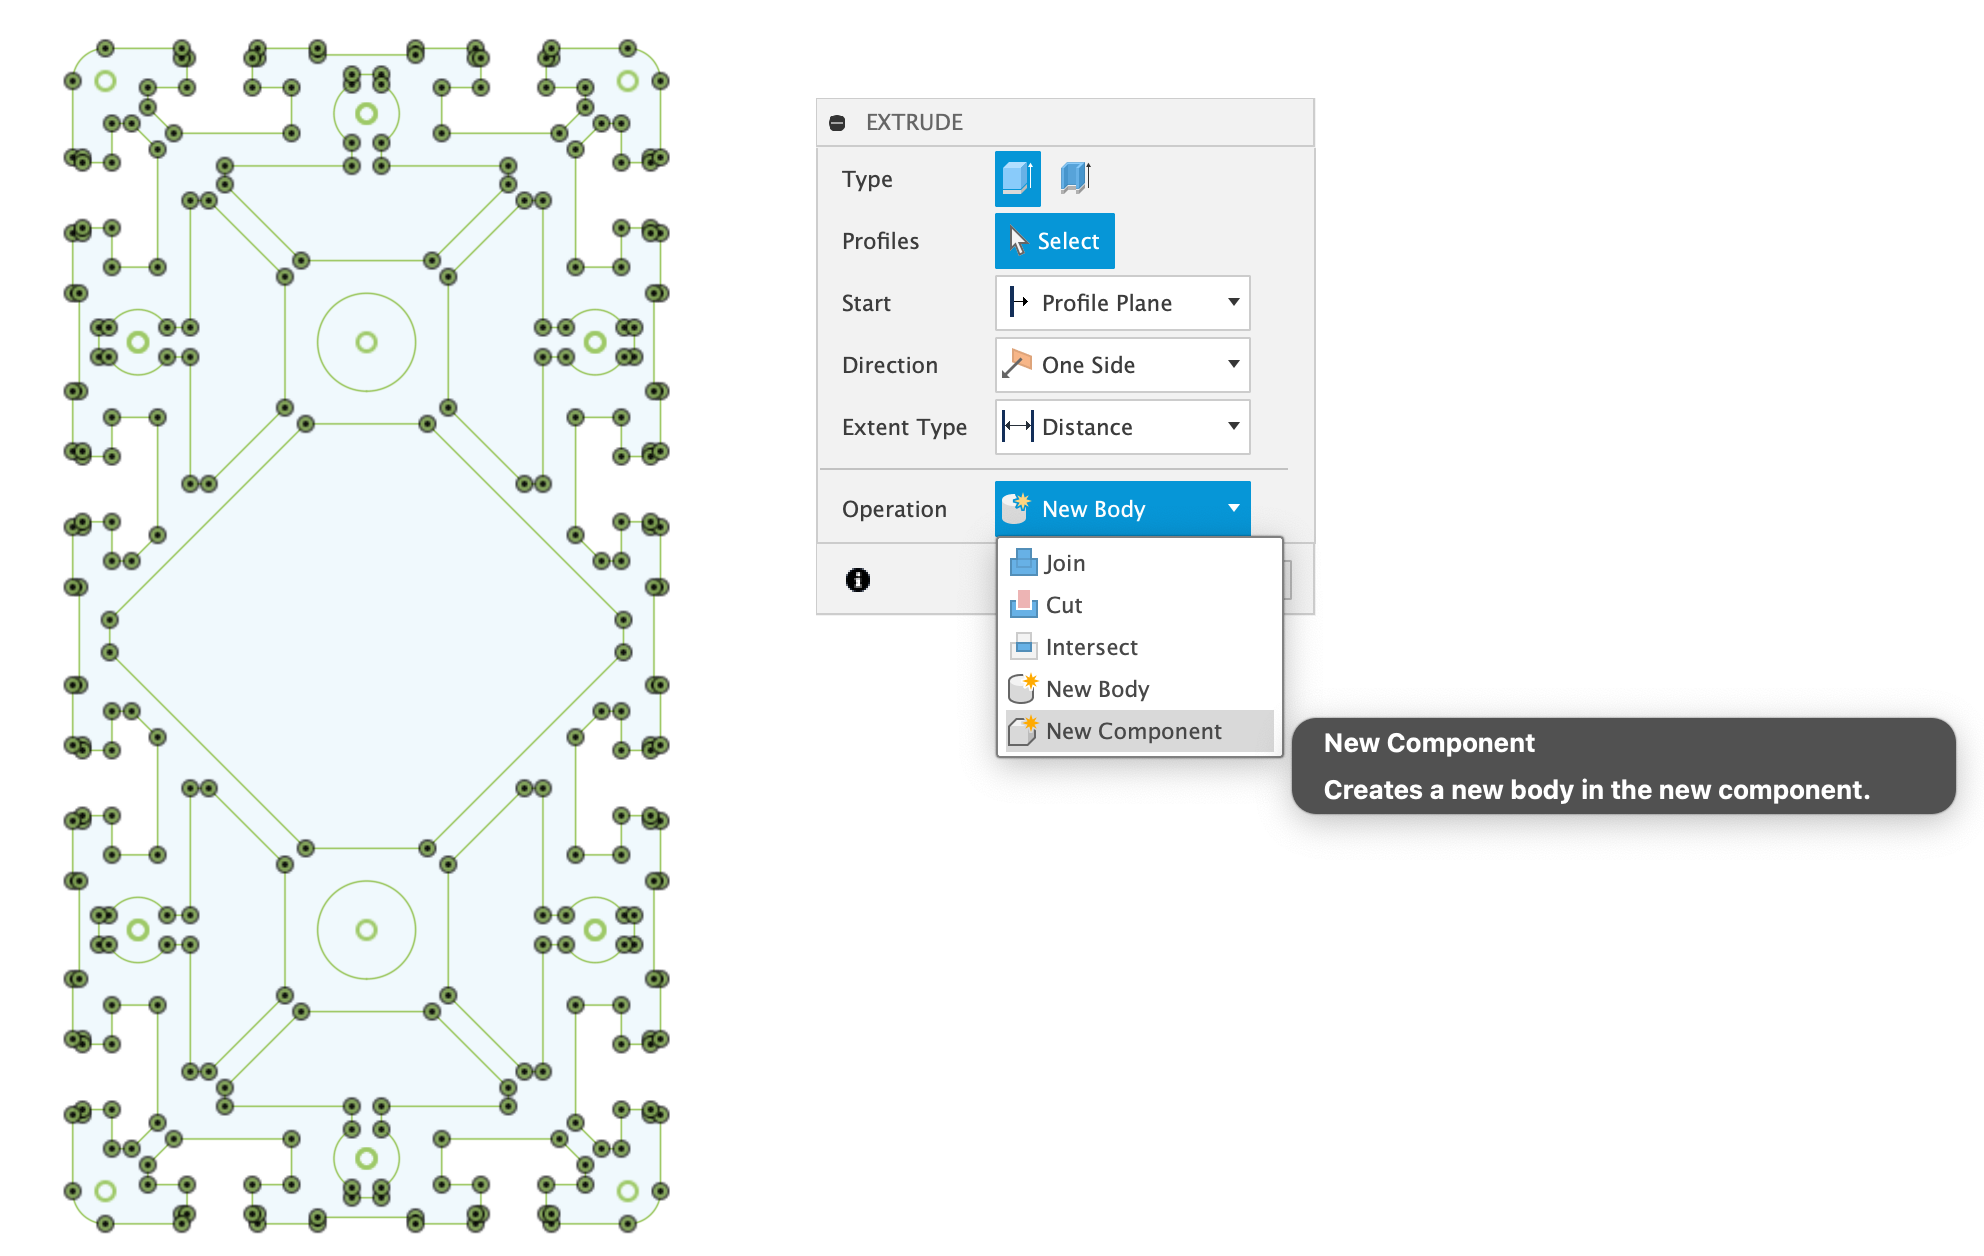
Task: Click the Cut operation icon
Action: tap(1023, 605)
